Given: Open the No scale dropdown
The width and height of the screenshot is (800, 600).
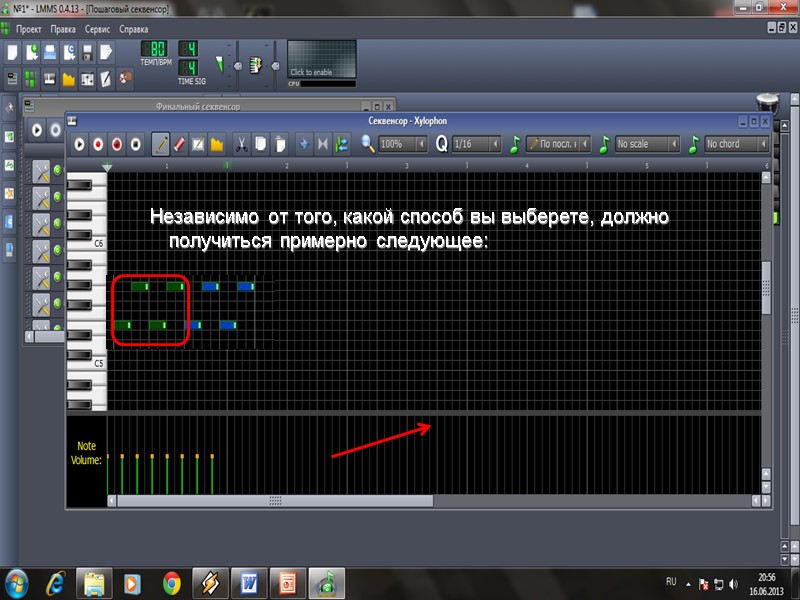Looking at the screenshot, I should tap(648, 144).
